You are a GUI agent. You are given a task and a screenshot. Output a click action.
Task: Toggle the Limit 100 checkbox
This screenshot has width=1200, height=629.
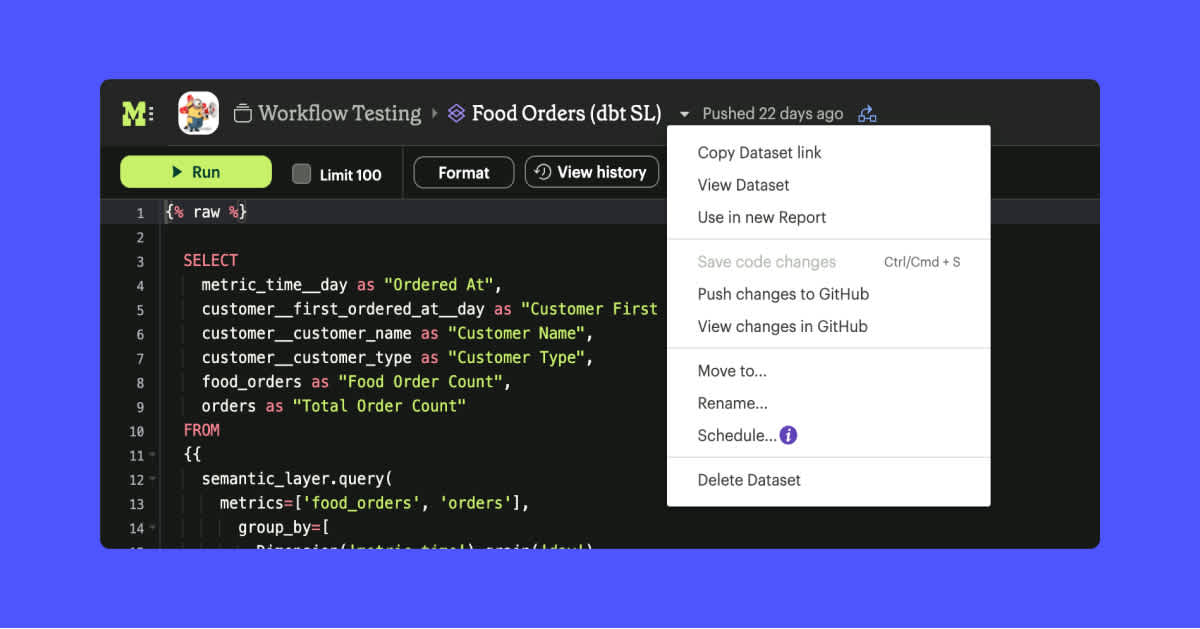point(301,174)
